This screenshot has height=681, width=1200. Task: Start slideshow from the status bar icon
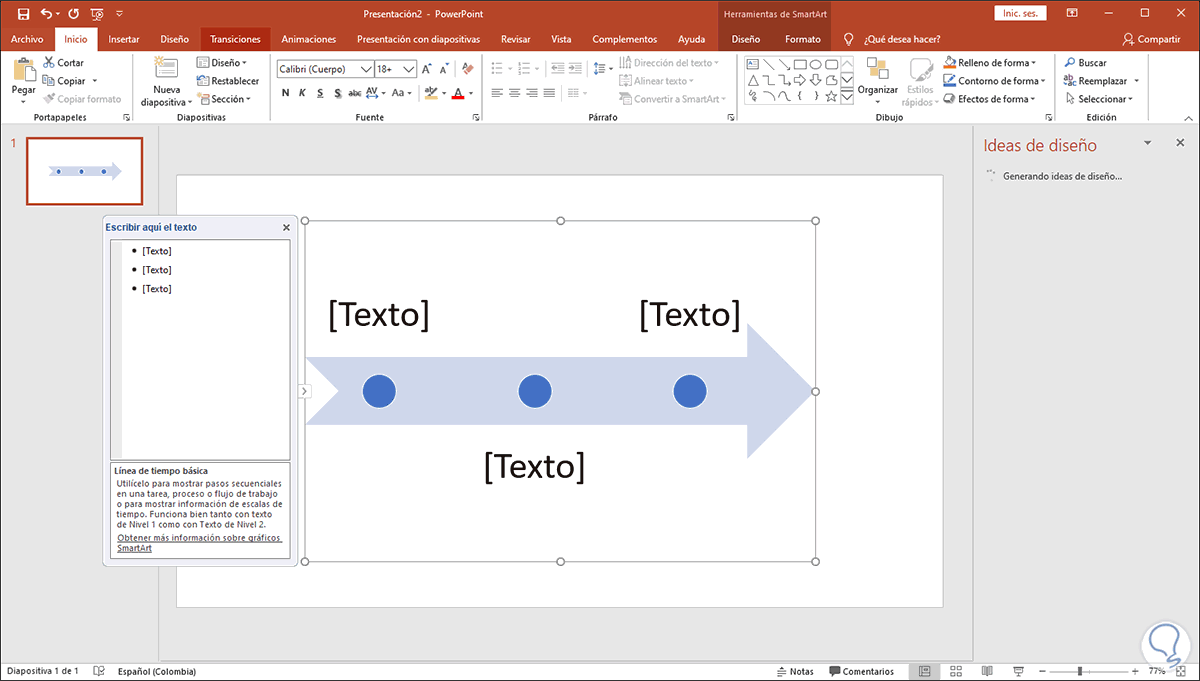point(1018,671)
